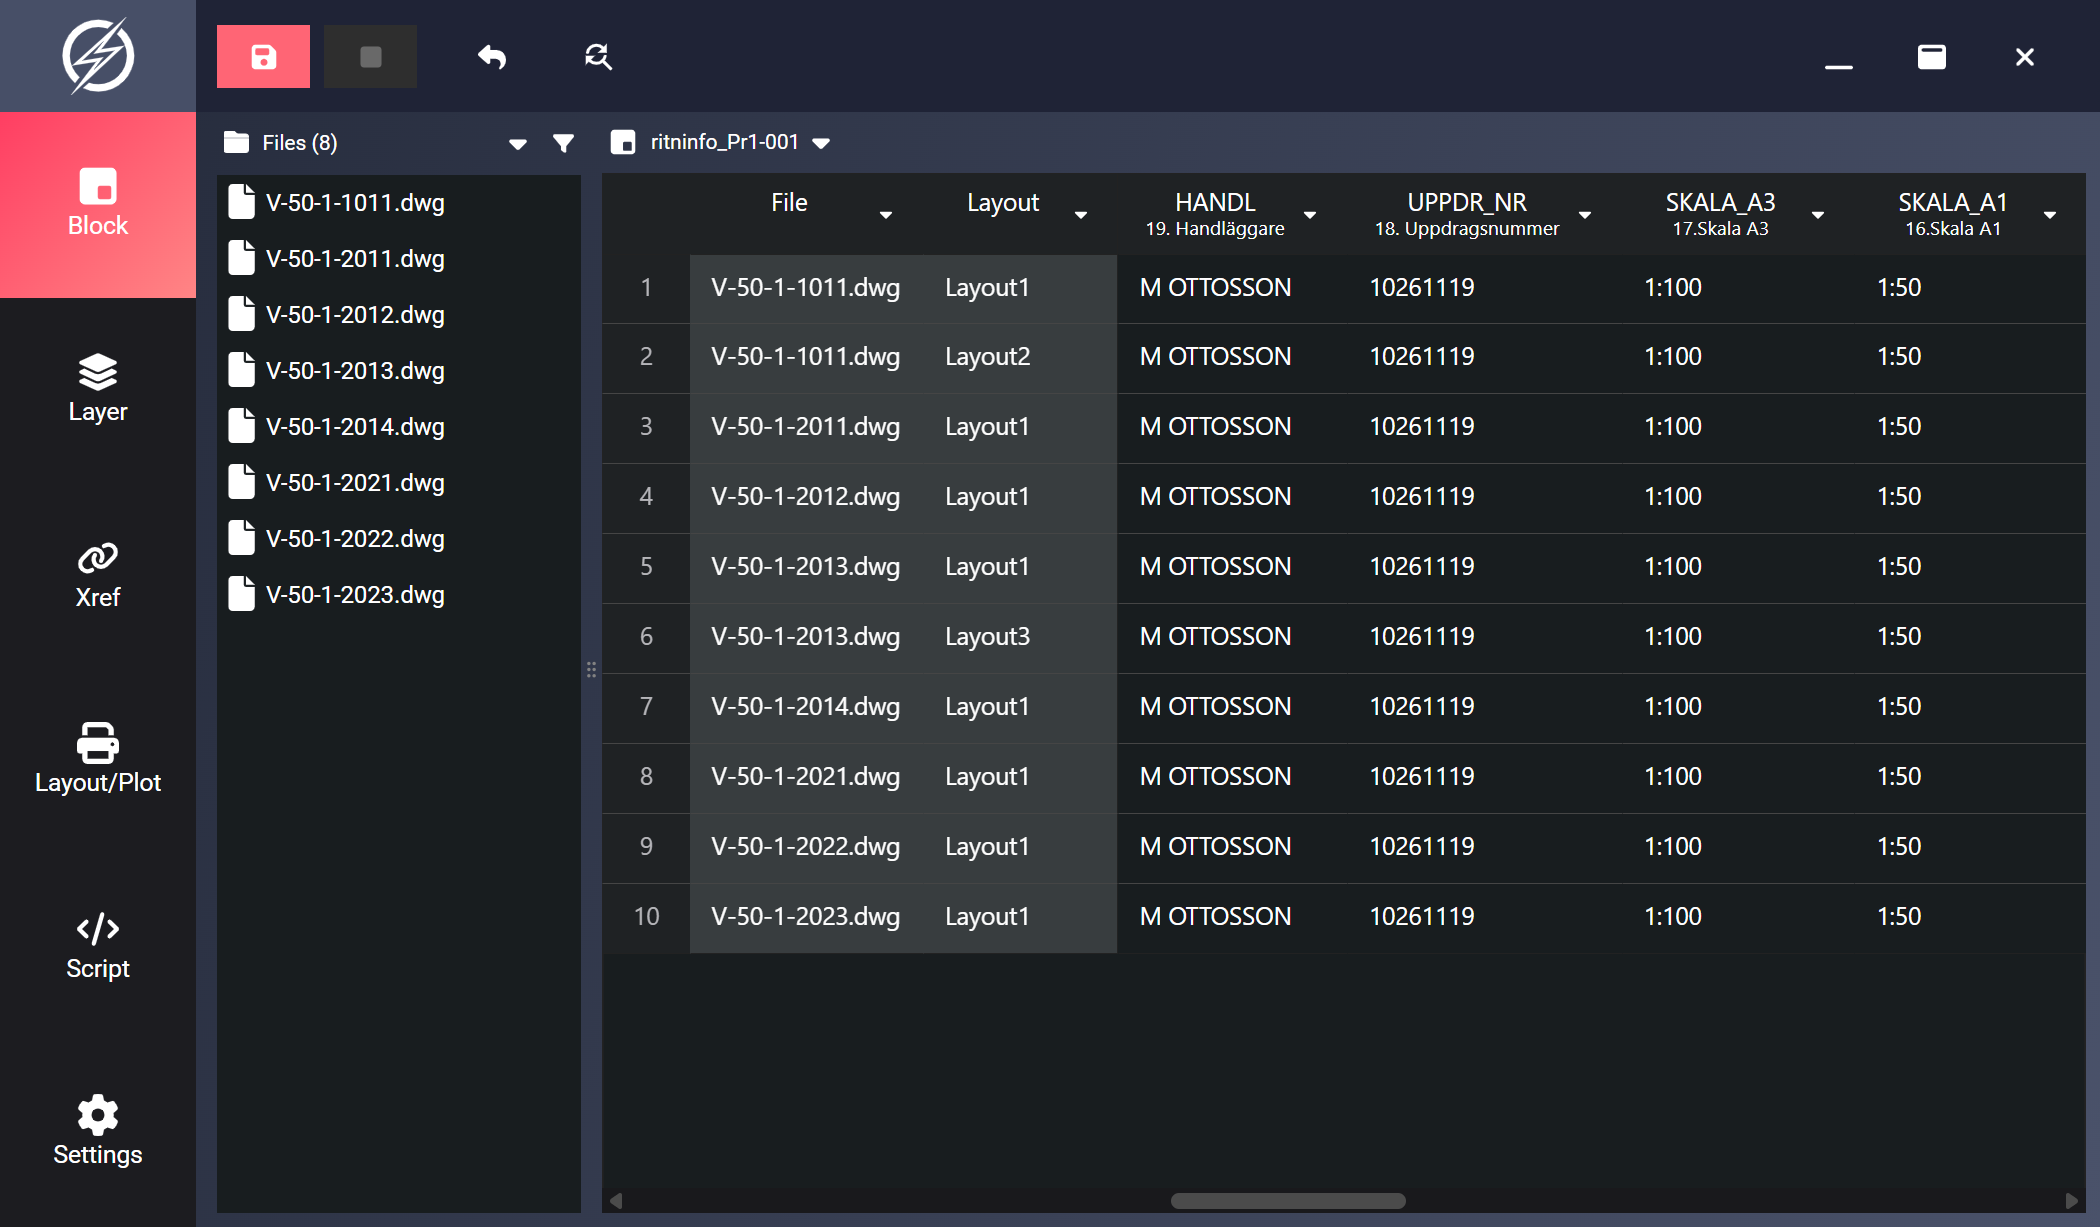Open the UPPDR_NR column dropdown arrow
2100x1227 pixels.
coord(1585,215)
